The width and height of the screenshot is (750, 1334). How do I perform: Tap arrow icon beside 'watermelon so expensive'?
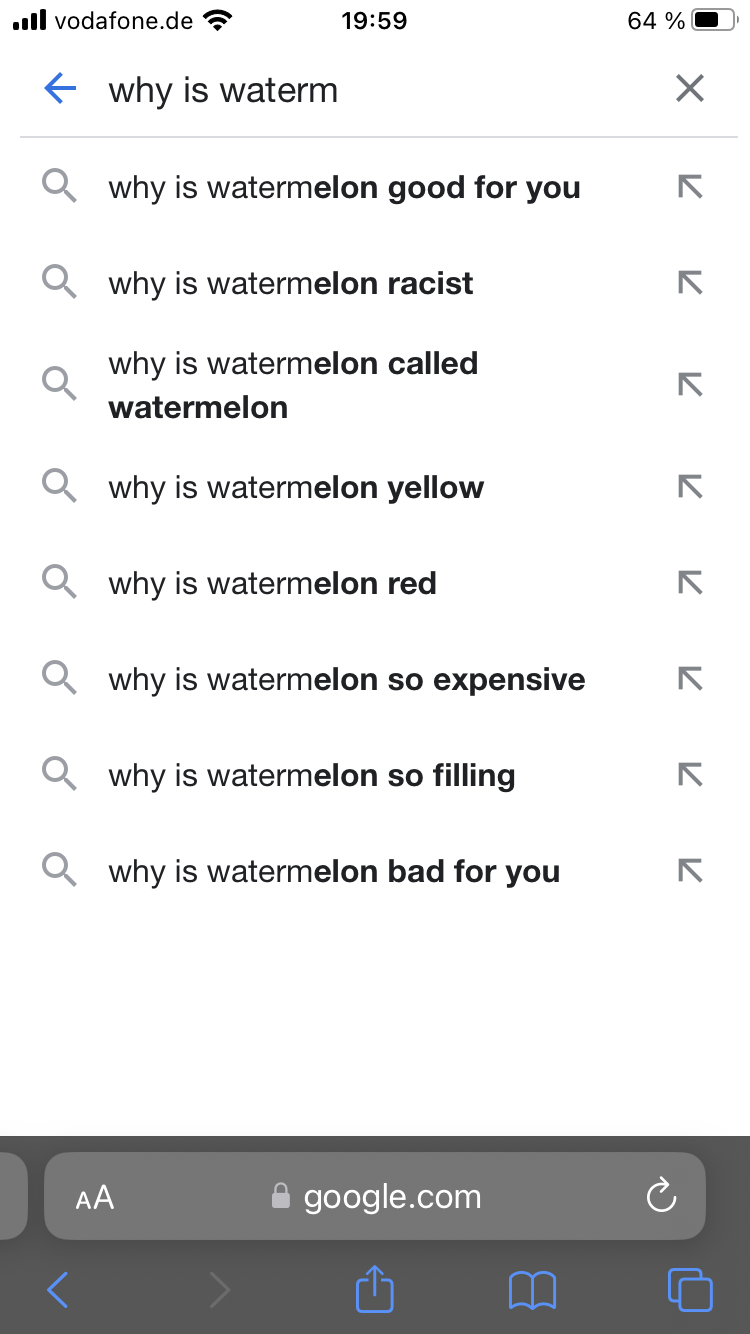tap(690, 679)
